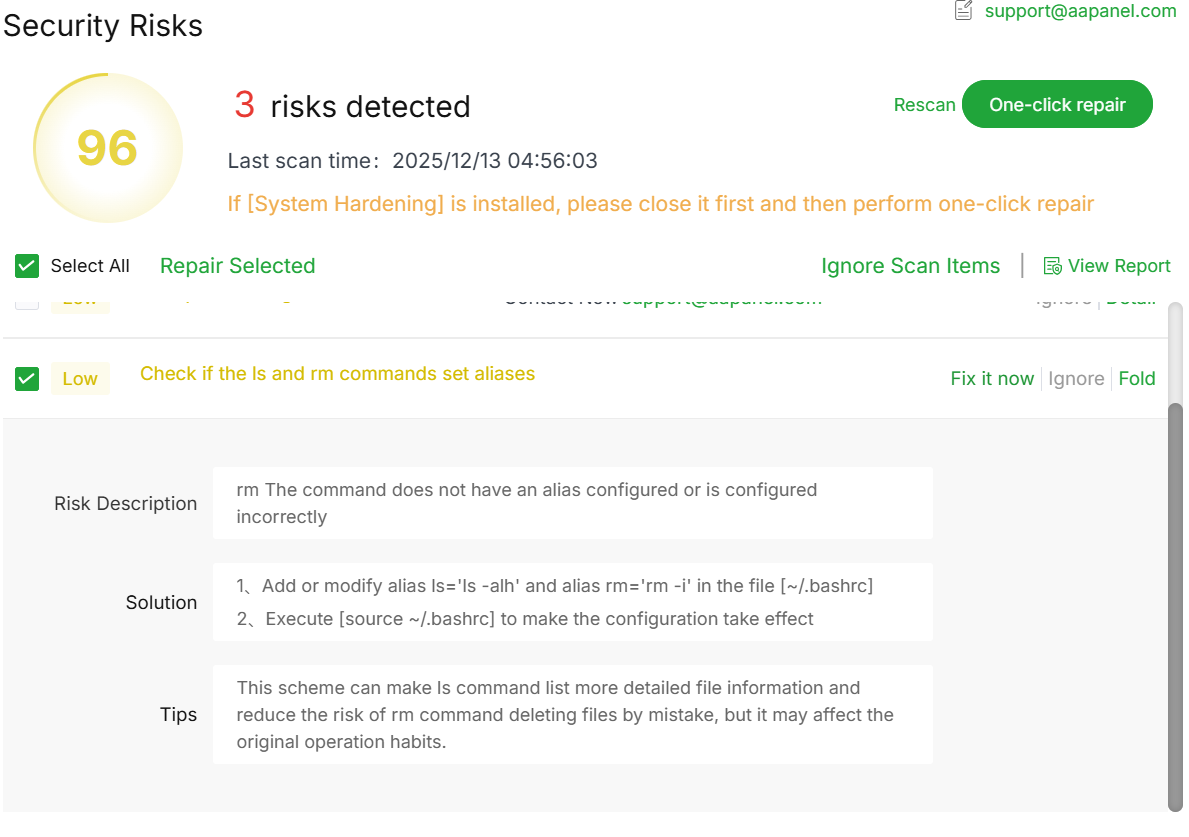1189x837 pixels.
Task: Click the 96 security score circle
Action: click(x=108, y=148)
